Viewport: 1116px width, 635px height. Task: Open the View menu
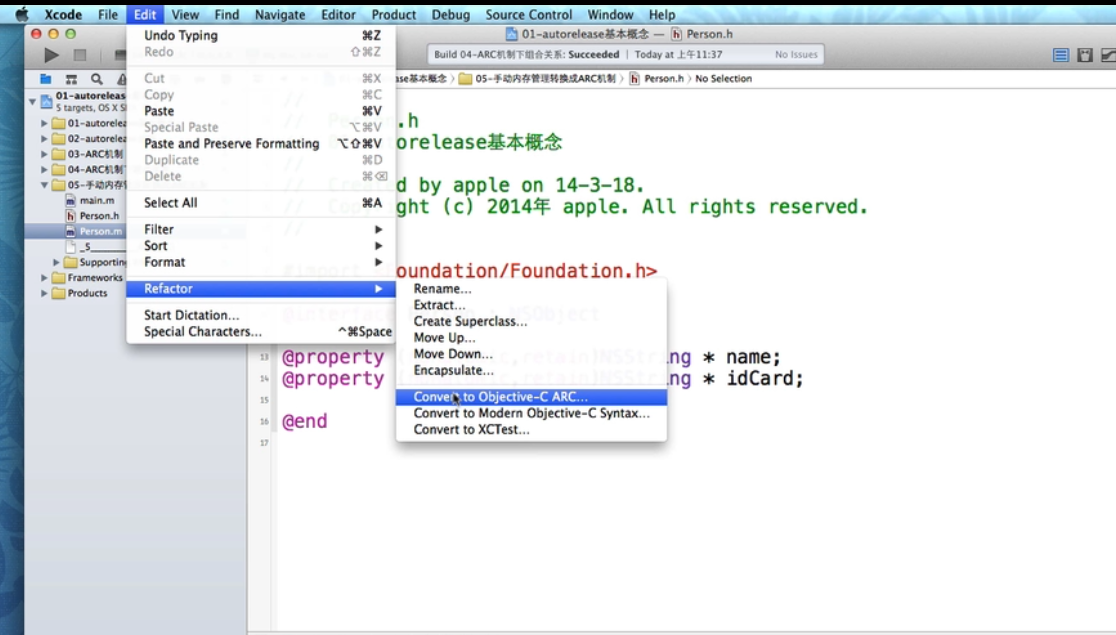[185, 14]
